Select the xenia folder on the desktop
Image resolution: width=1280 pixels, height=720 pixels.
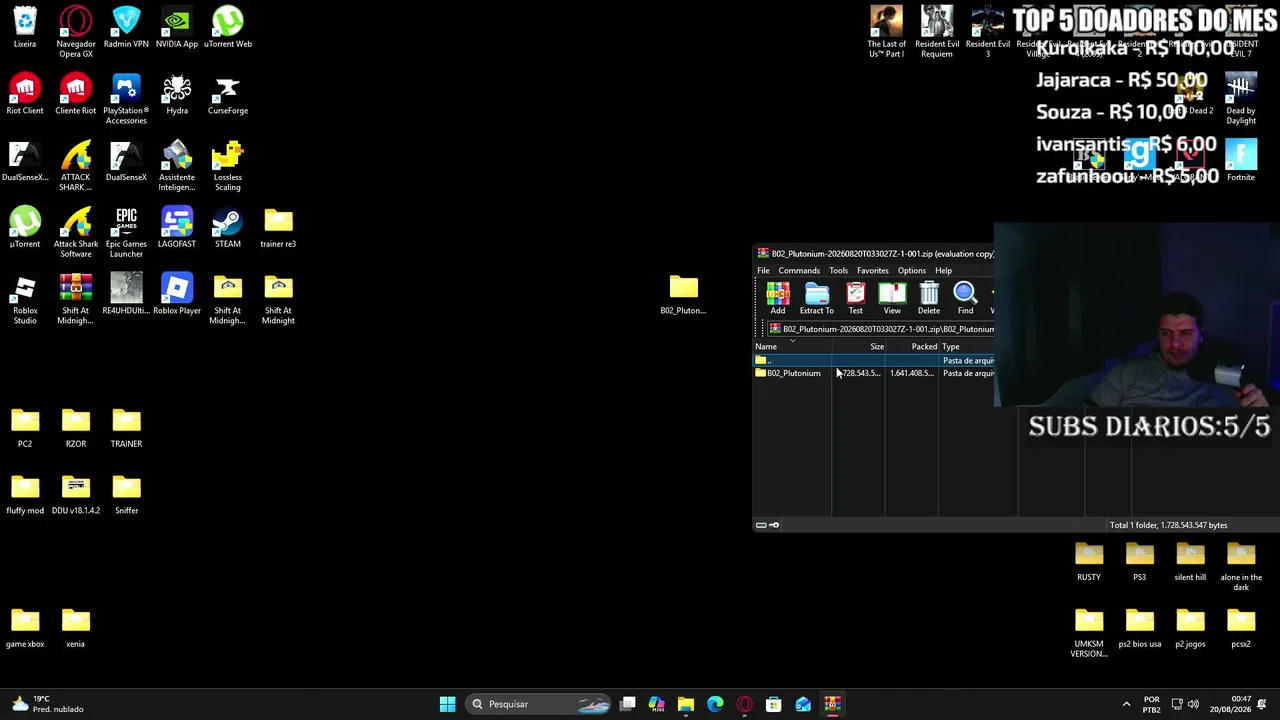76,628
